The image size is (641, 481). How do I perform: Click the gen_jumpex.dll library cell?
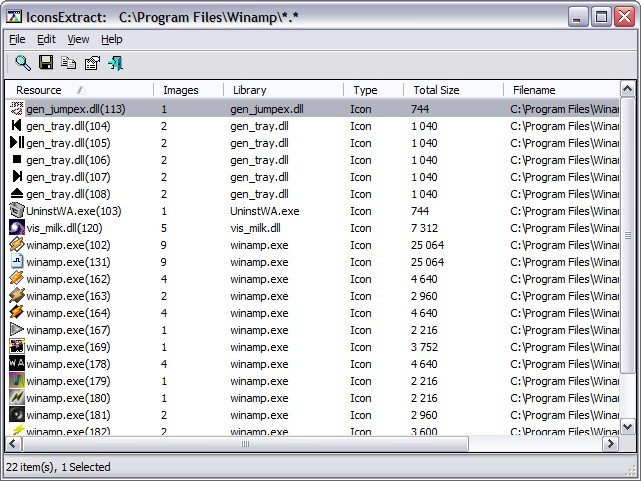267,109
